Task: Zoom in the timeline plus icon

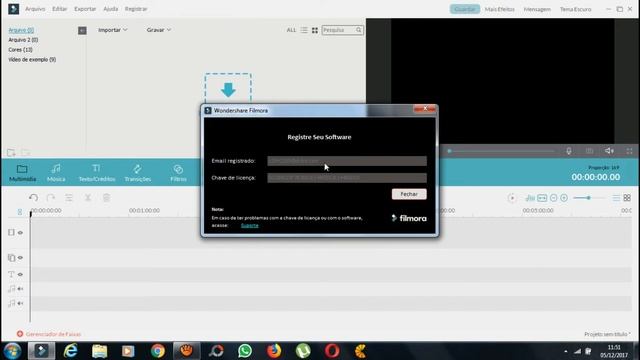Action: click(x=564, y=198)
